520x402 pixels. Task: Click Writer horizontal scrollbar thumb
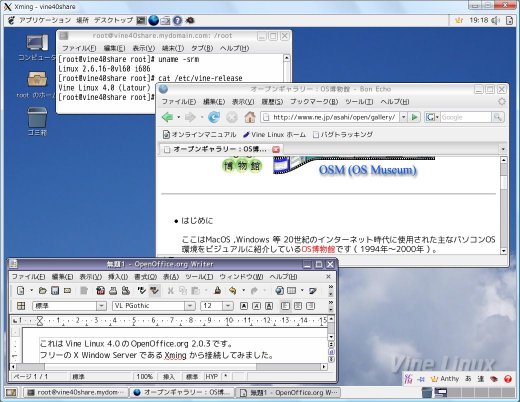coord(151,367)
